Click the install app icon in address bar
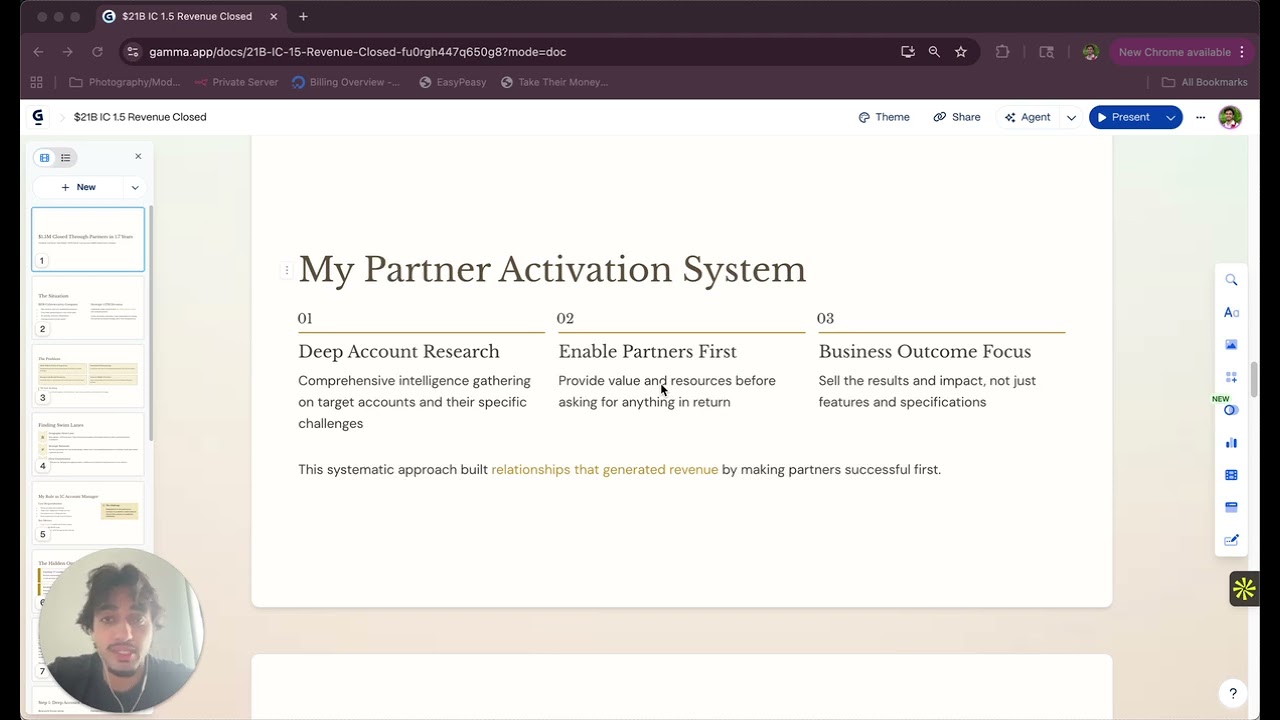 (x=908, y=52)
